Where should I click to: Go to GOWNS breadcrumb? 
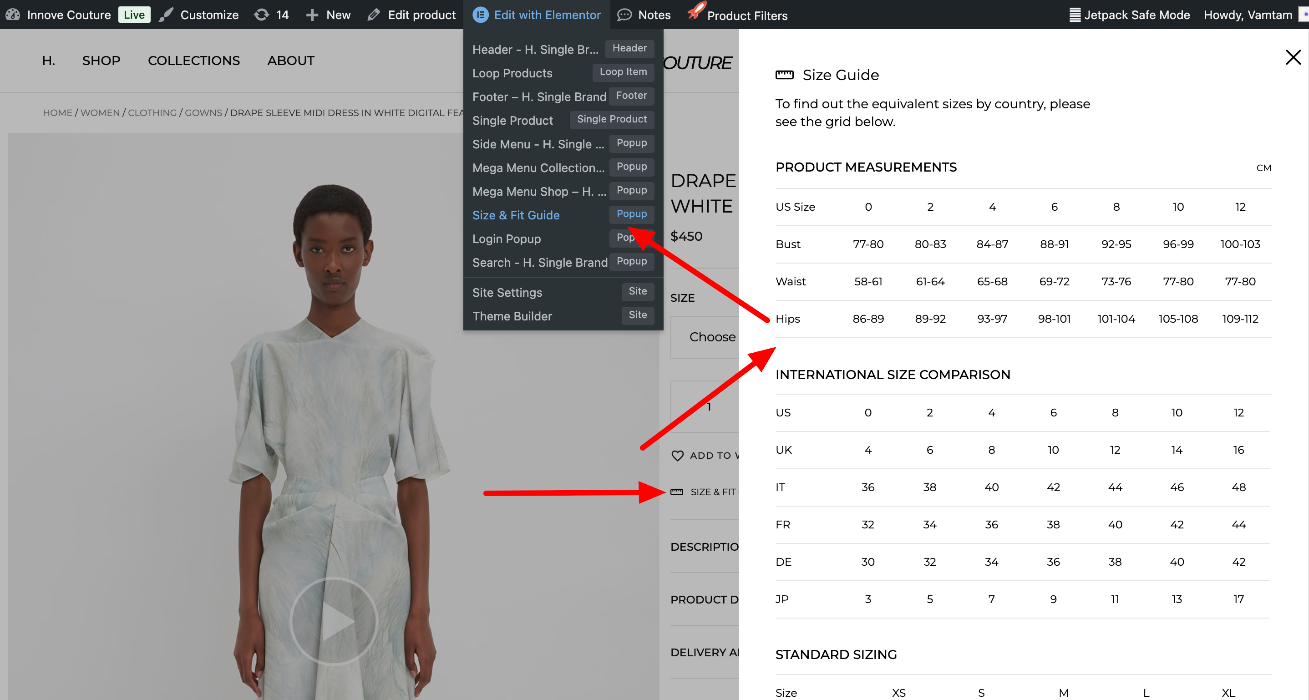(x=203, y=113)
